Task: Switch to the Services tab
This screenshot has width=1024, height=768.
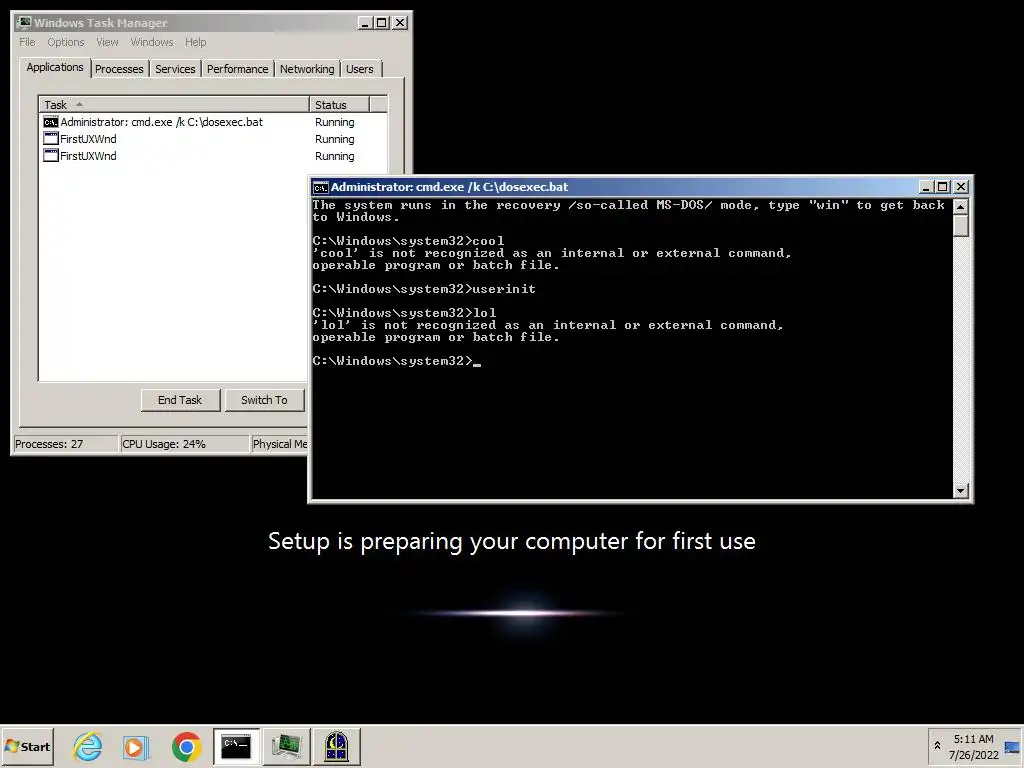Action: click(175, 69)
